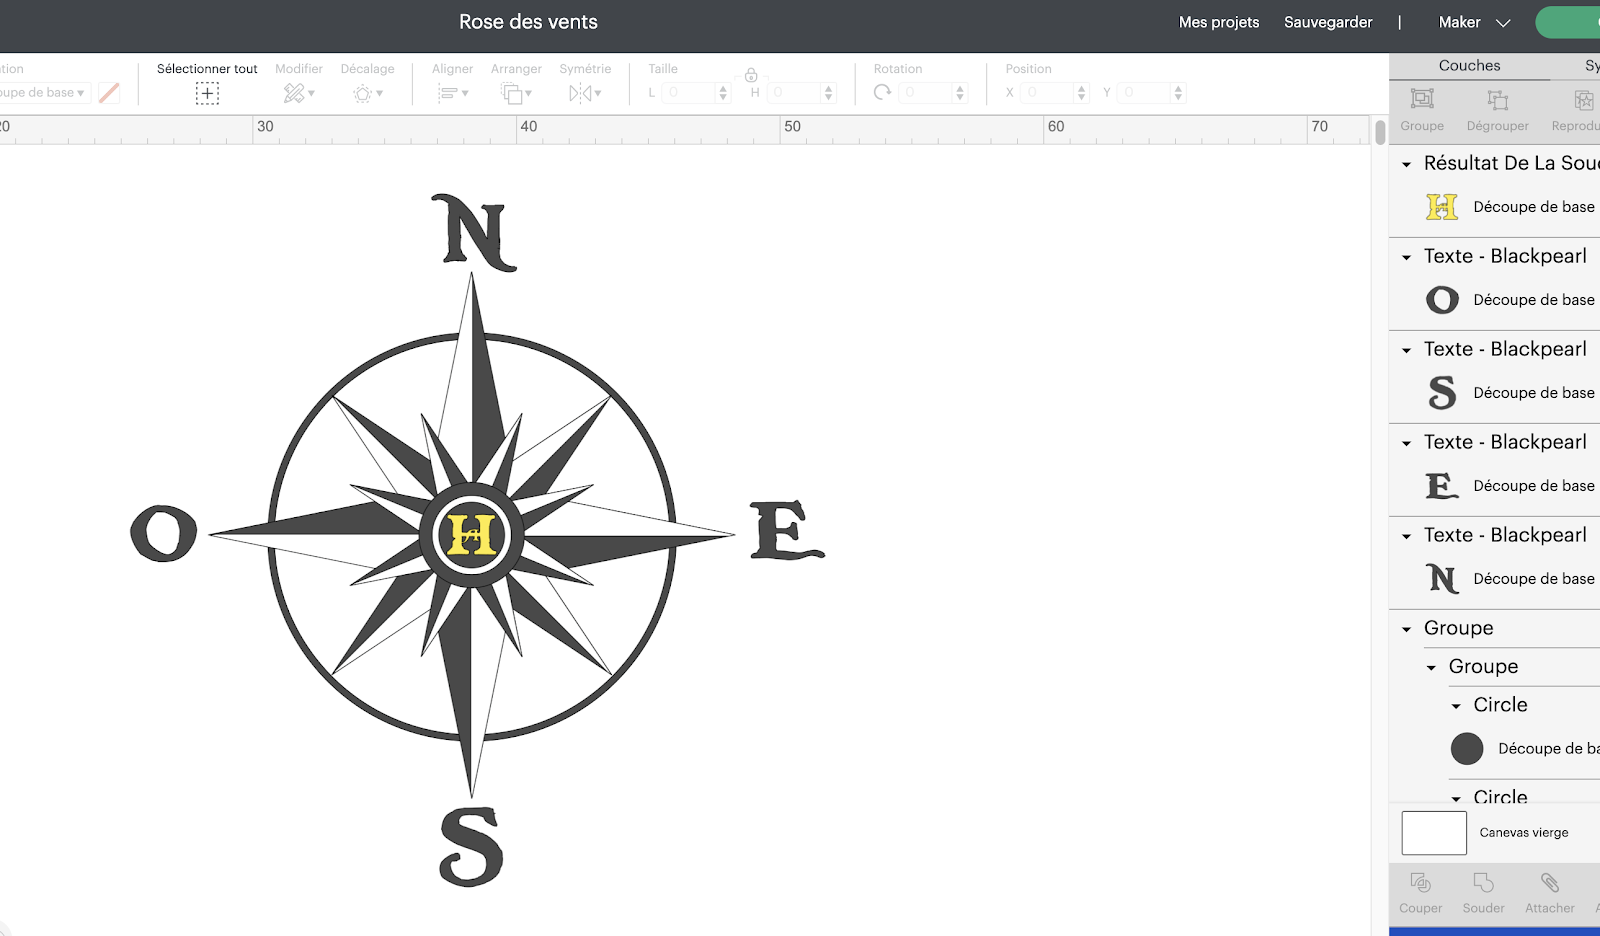Image resolution: width=1600 pixels, height=936 pixels.
Task: Collapse the Texte - Blackpearl layer above O
Action: 1406,257
